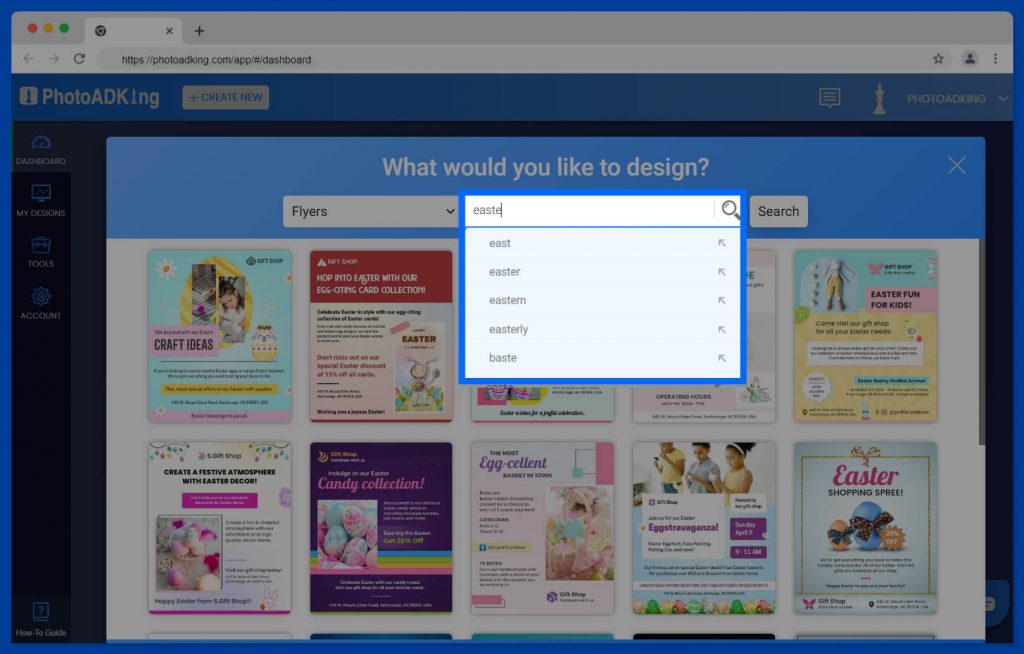Close the design picker dialog
Viewport: 1024px width, 654px height.
tap(957, 165)
